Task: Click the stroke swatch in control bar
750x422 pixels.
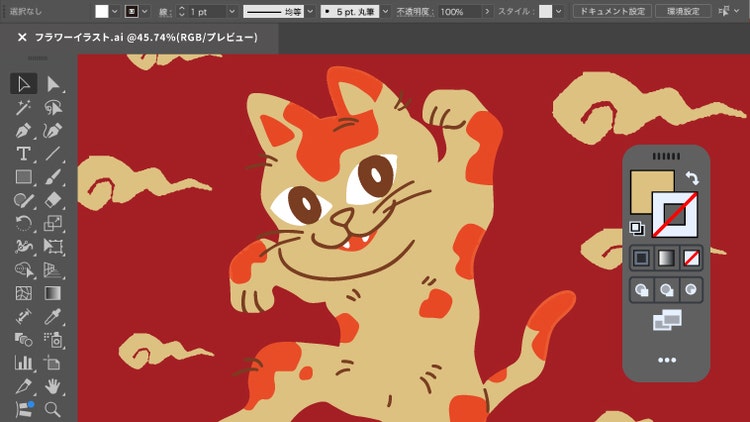Action: [x=132, y=11]
